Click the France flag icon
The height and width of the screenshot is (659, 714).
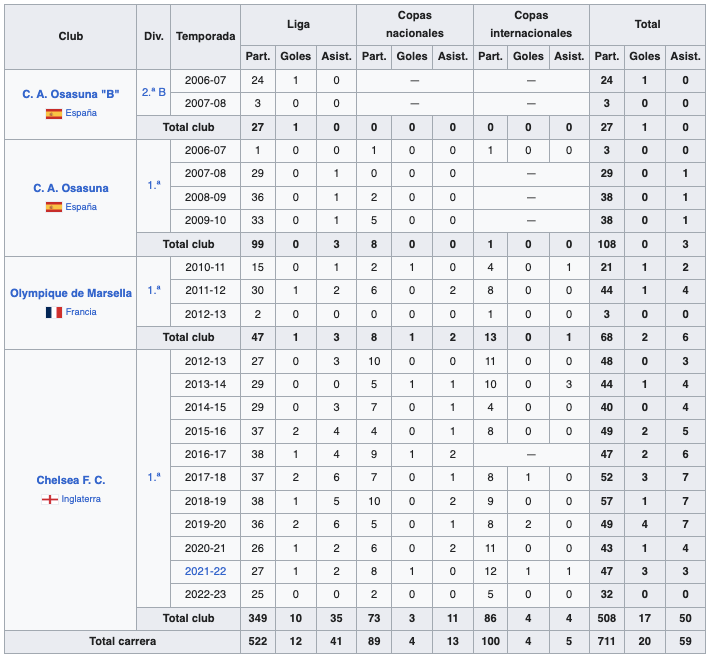coord(53,312)
